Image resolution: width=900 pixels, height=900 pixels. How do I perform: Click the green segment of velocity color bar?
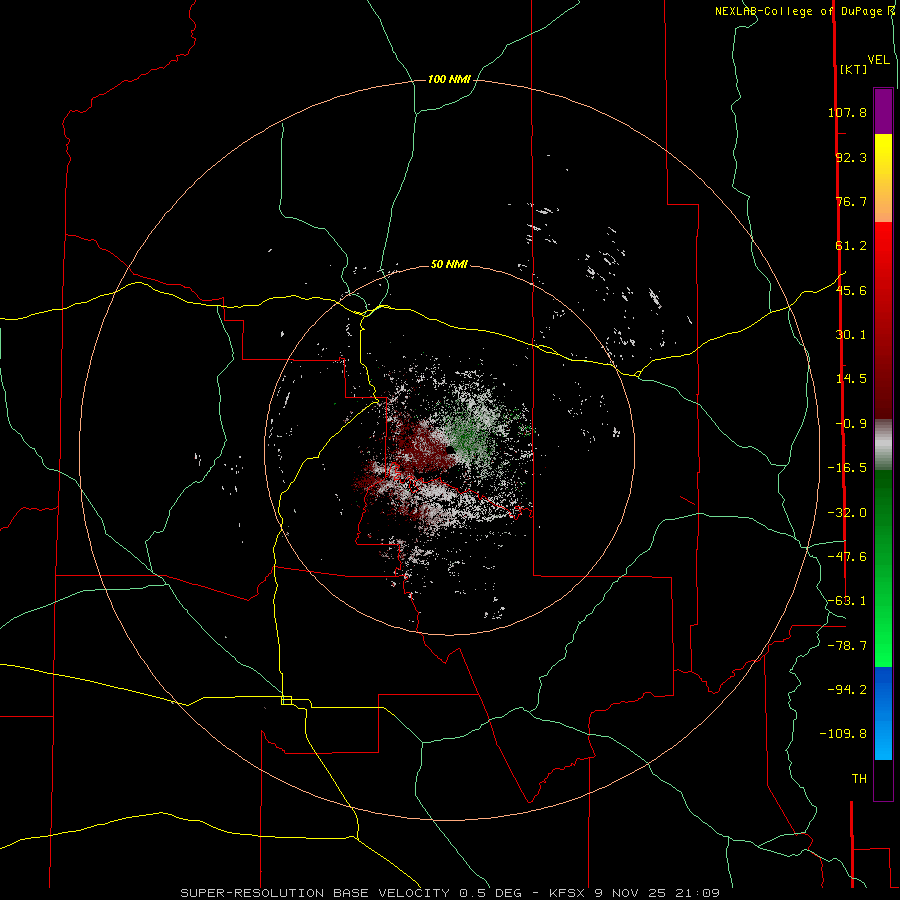[883, 568]
